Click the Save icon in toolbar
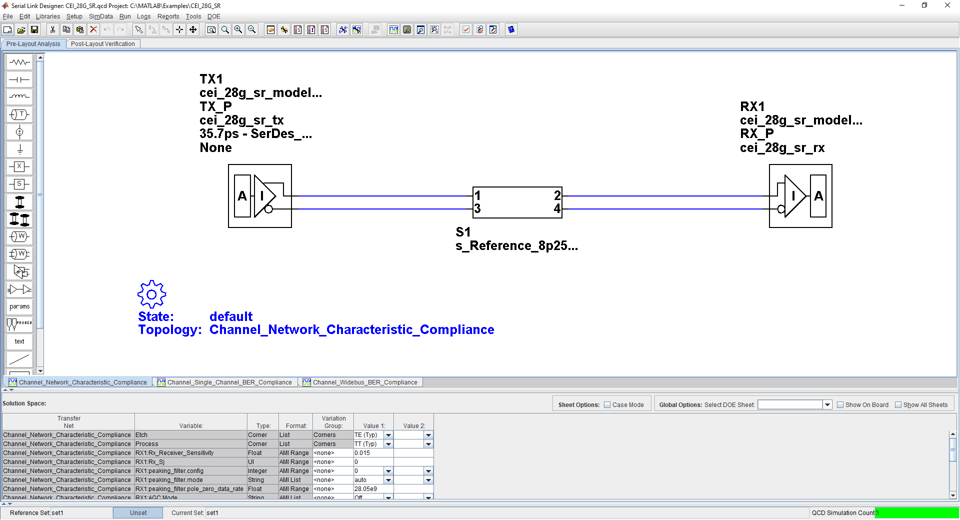The width and height of the screenshot is (960, 520). point(34,30)
